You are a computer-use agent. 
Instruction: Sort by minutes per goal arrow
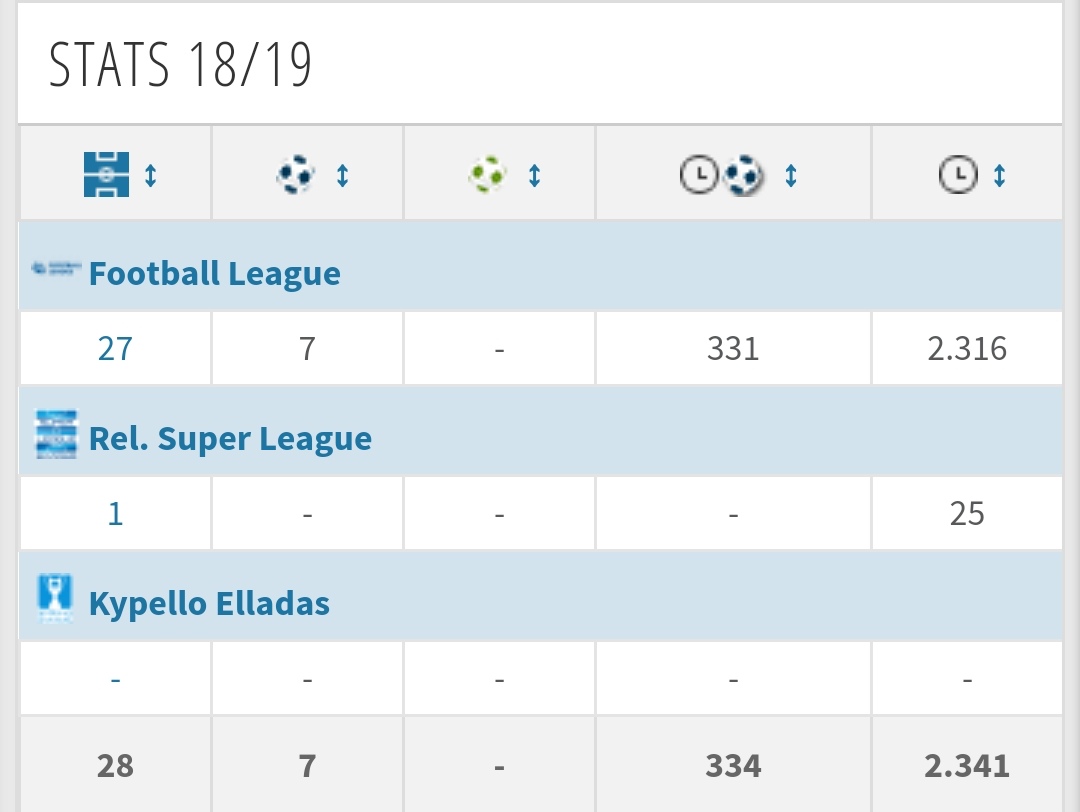click(x=791, y=175)
